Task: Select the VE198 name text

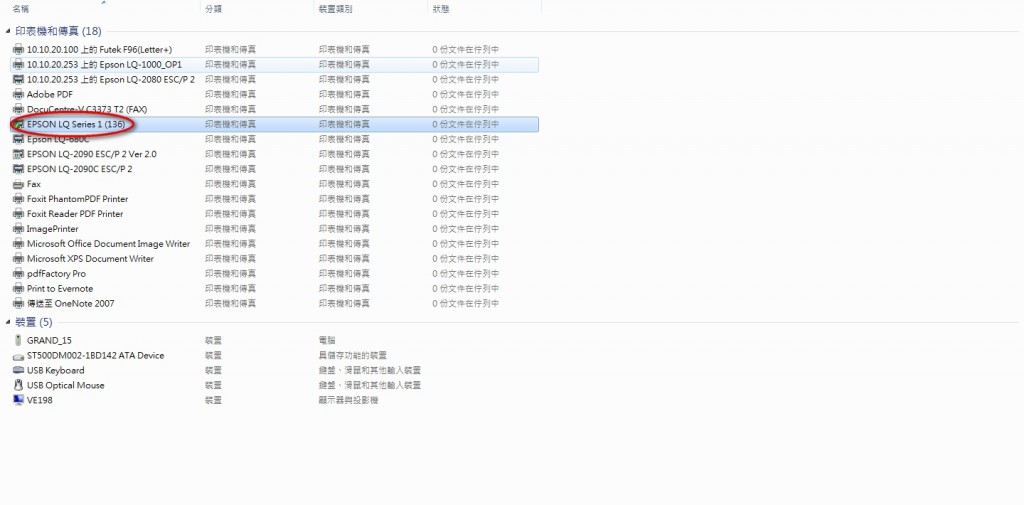Action: (39, 400)
